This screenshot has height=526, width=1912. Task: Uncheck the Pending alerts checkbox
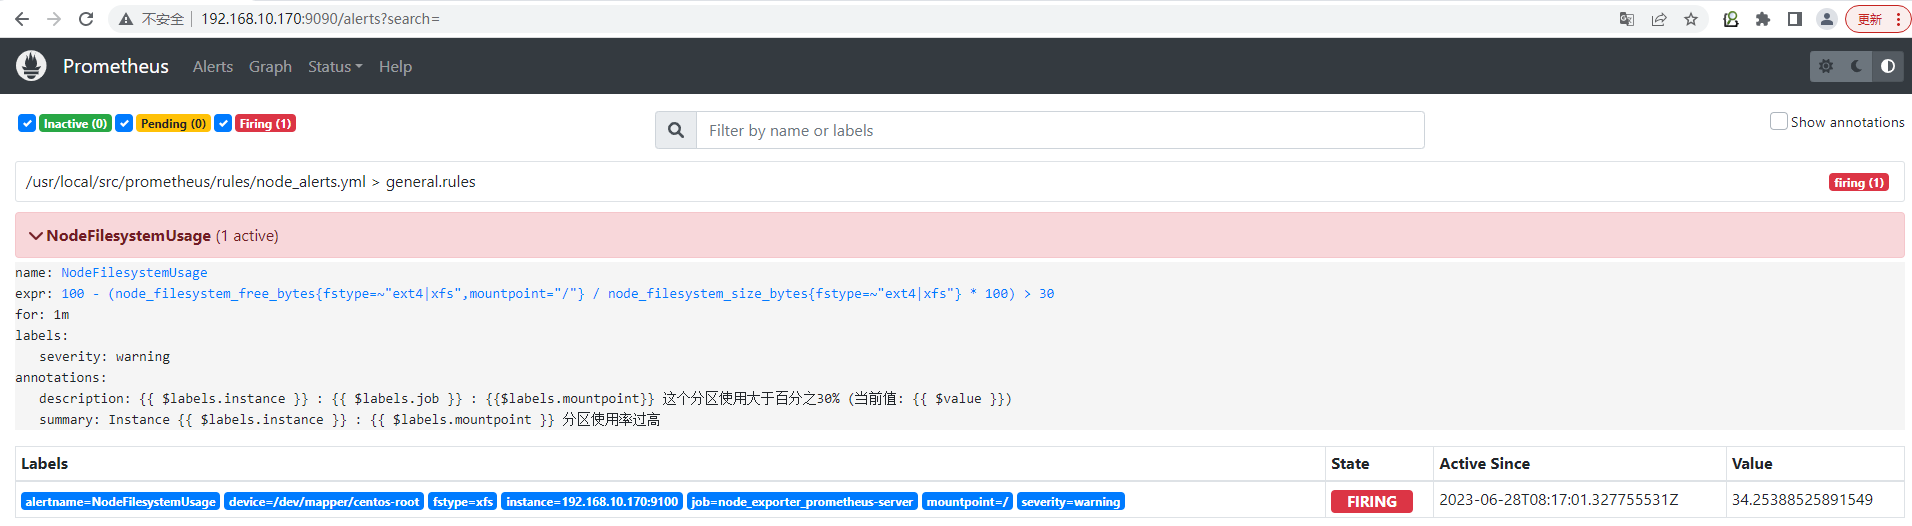click(124, 123)
